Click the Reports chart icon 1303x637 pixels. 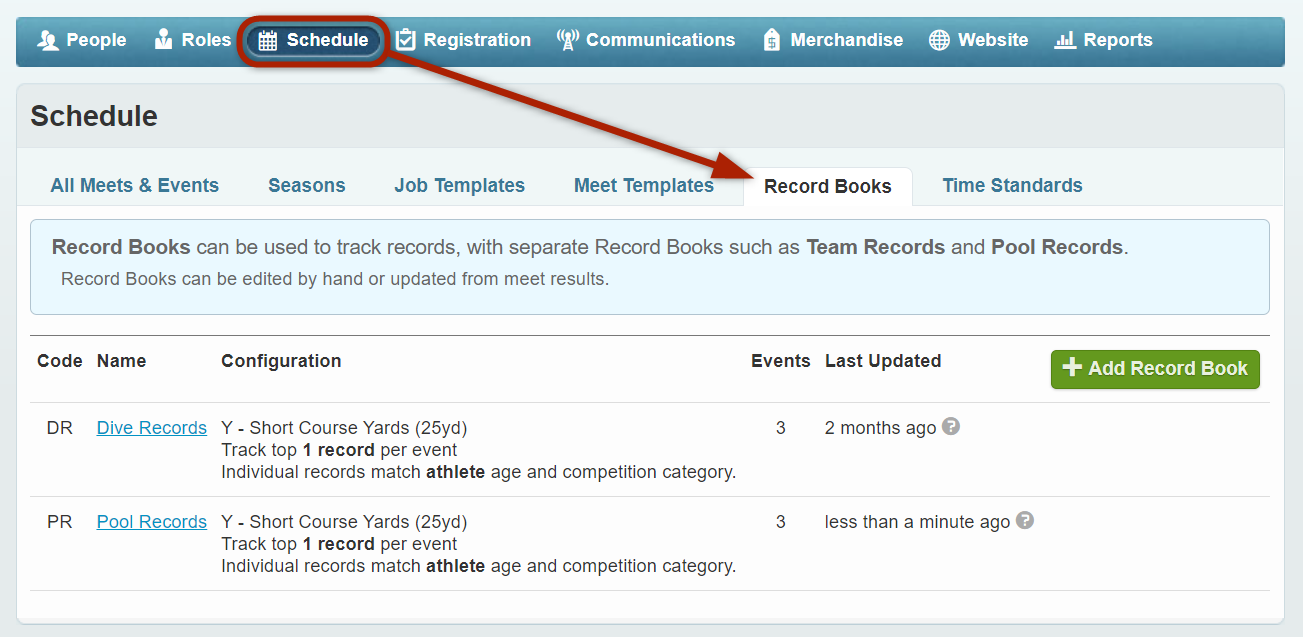coord(1065,41)
